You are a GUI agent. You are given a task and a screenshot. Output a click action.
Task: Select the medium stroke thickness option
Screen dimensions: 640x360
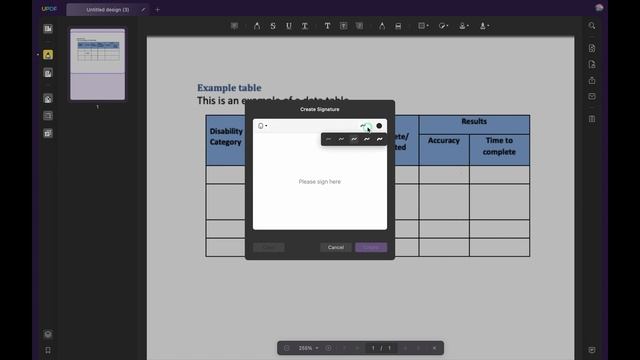pyautogui.click(x=354, y=139)
